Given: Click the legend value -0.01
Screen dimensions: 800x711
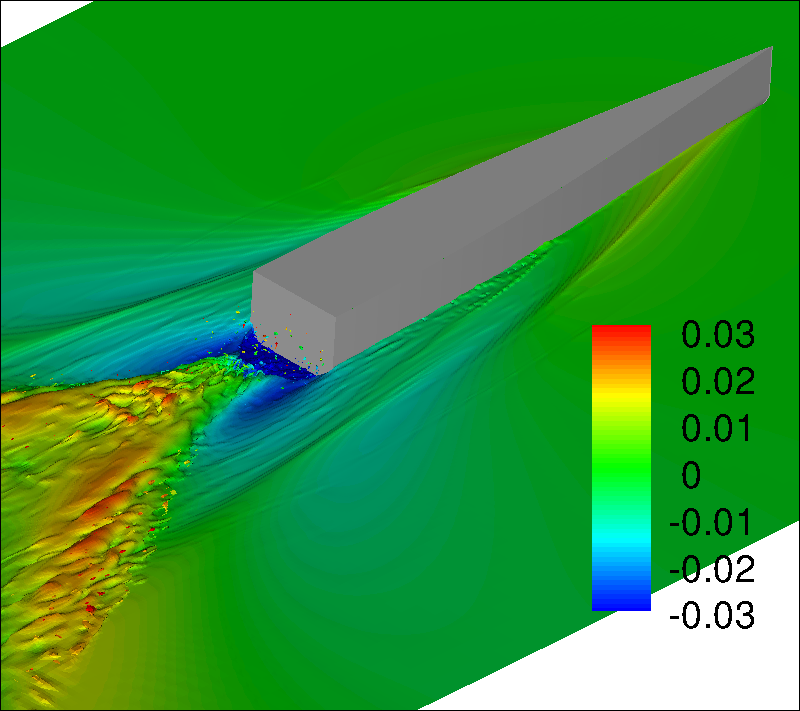Looking at the screenshot, I should 710,522.
